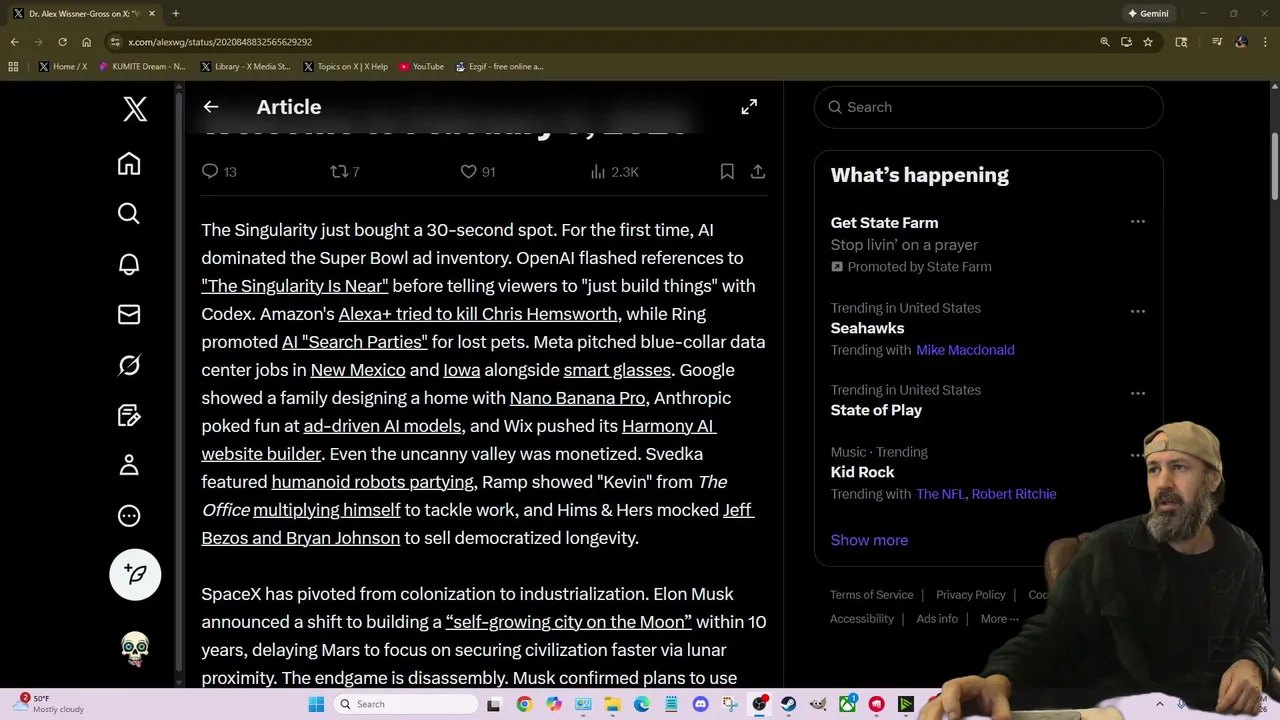Open options for the State Farm promotion
The width and height of the screenshot is (1280, 720).
(x=1137, y=222)
